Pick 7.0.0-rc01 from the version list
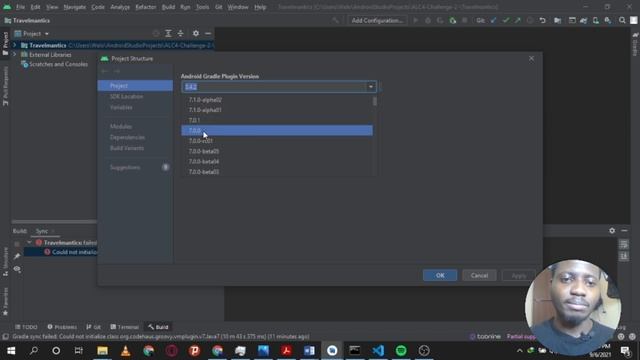640x360 pixels. pyautogui.click(x=277, y=141)
